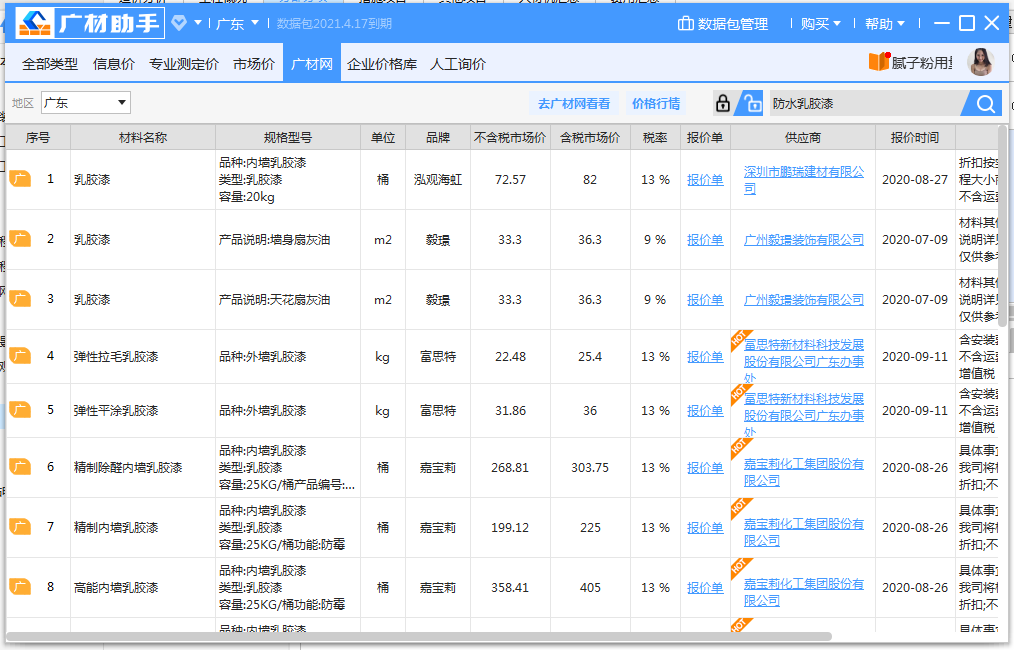Open the 报价单 link in row 8
This screenshot has height=650, width=1014.
(x=705, y=588)
